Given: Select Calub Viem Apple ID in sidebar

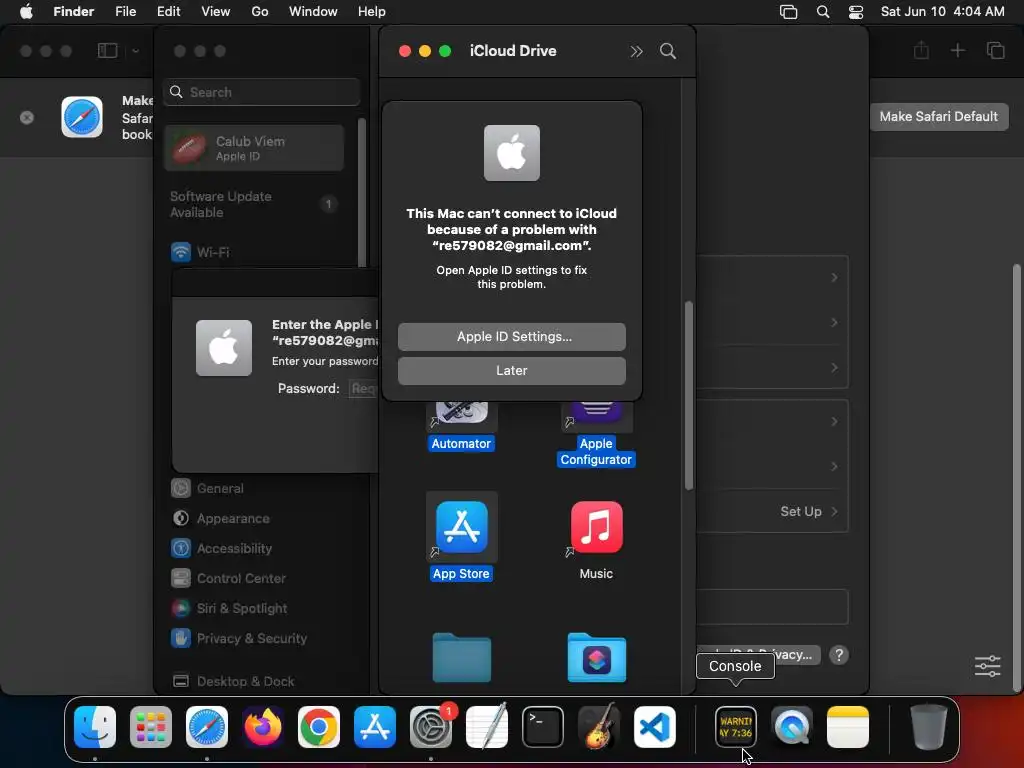Looking at the screenshot, I should (x=254, y=148).
